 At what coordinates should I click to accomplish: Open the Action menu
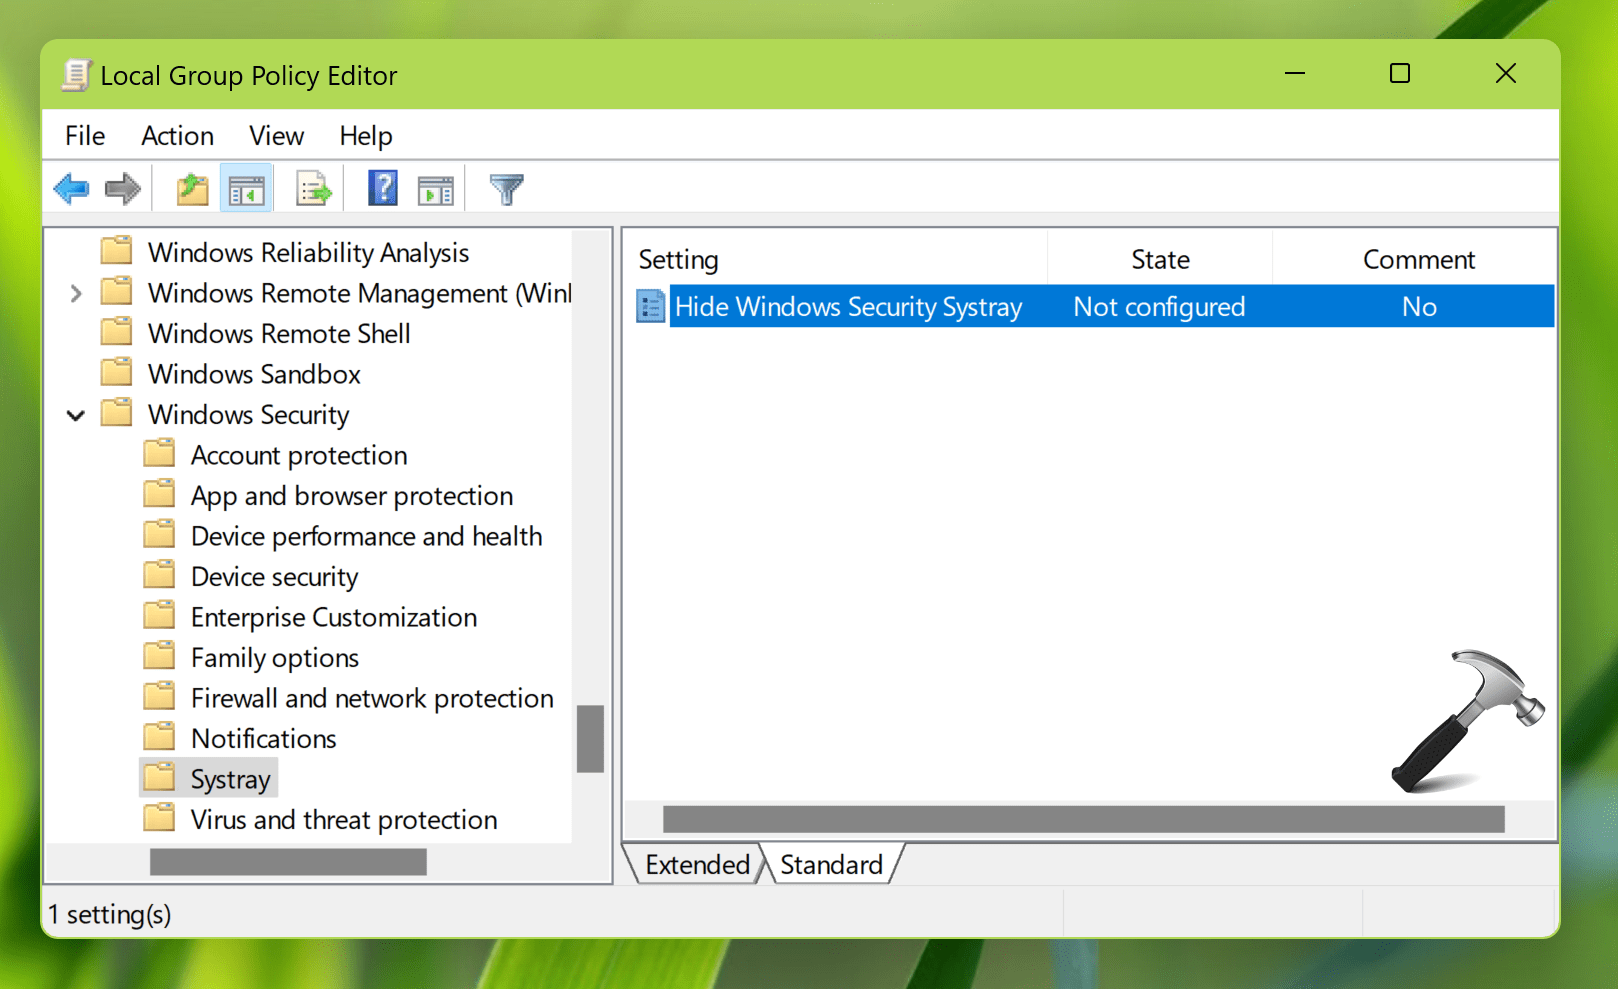(x=177, y=135)
